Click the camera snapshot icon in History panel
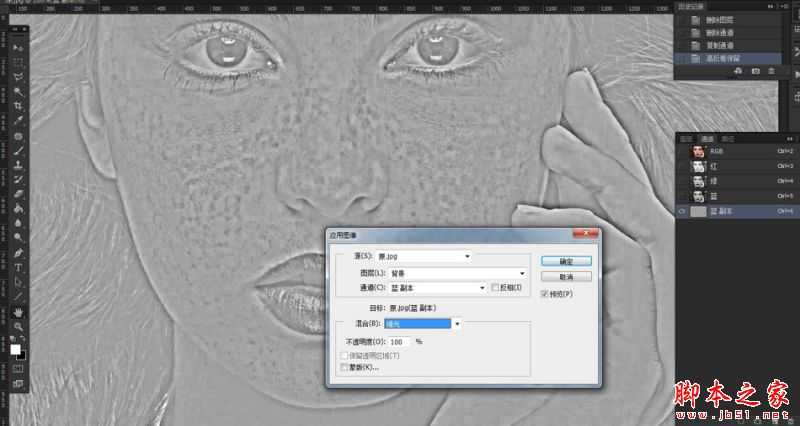The image size is (800, 426). pyautogui.click(x=755, y=72)
